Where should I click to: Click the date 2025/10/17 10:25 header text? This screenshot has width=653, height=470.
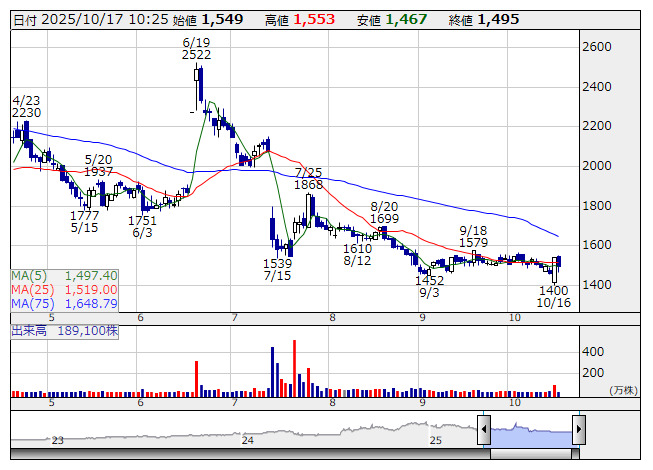91,20
